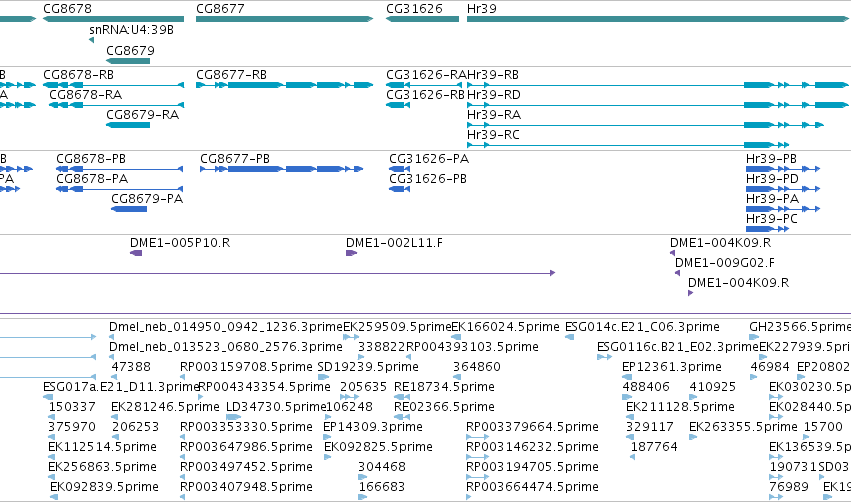Select the CG8677 gene label
The height and width of the screenshot is (502, 851).
[220, 9]
